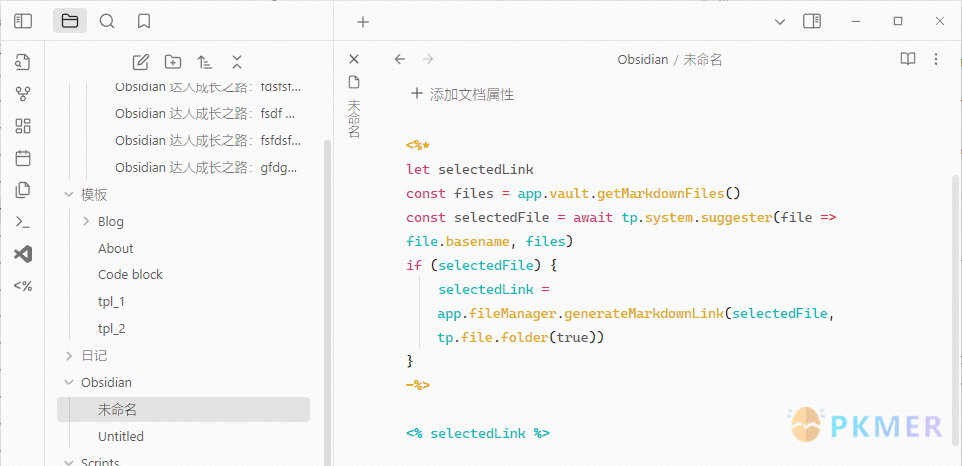
Task: Close the 未命名 vertical tab
Action: [x=353, y=59]
